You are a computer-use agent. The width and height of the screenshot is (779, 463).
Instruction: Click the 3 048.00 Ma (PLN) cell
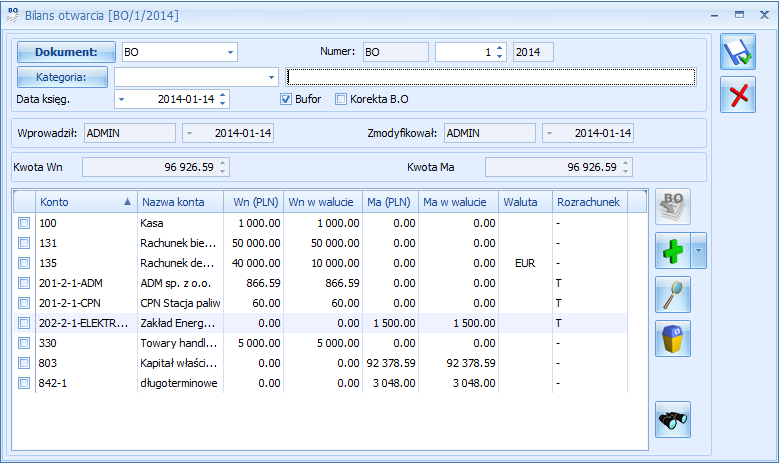pos(390,383)
